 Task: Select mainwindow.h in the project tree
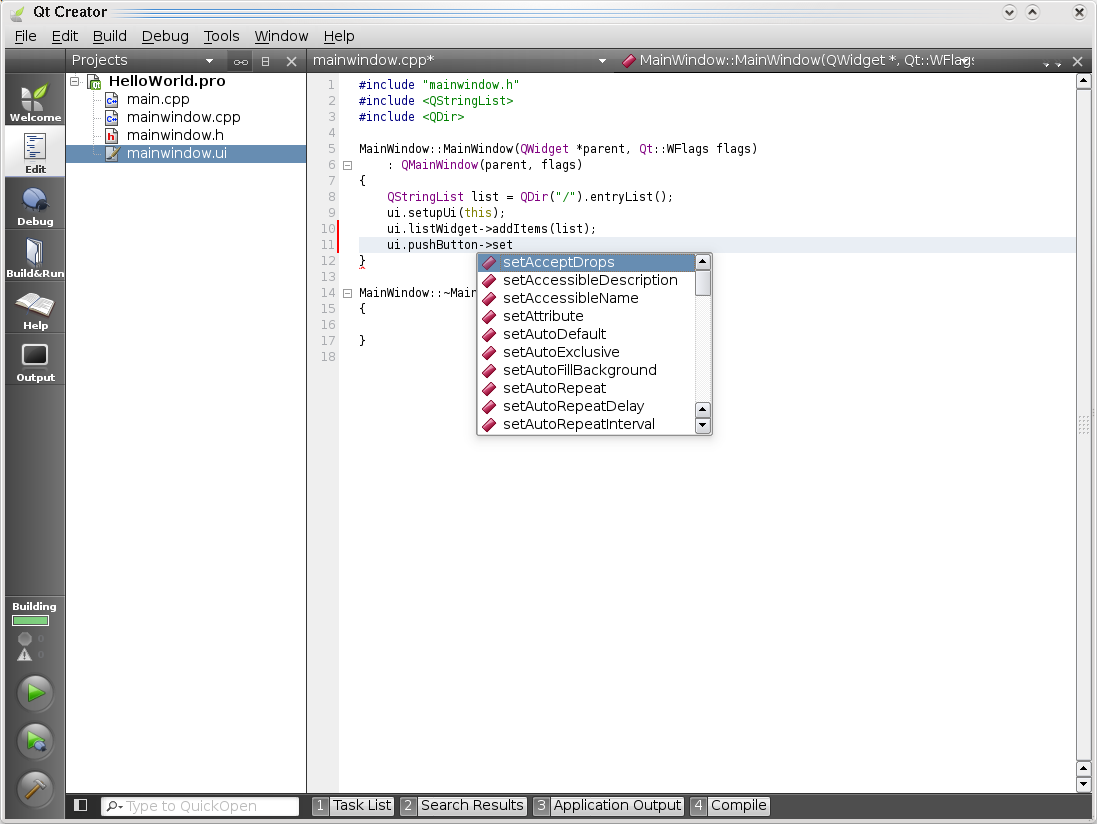[x=175, y=135]
